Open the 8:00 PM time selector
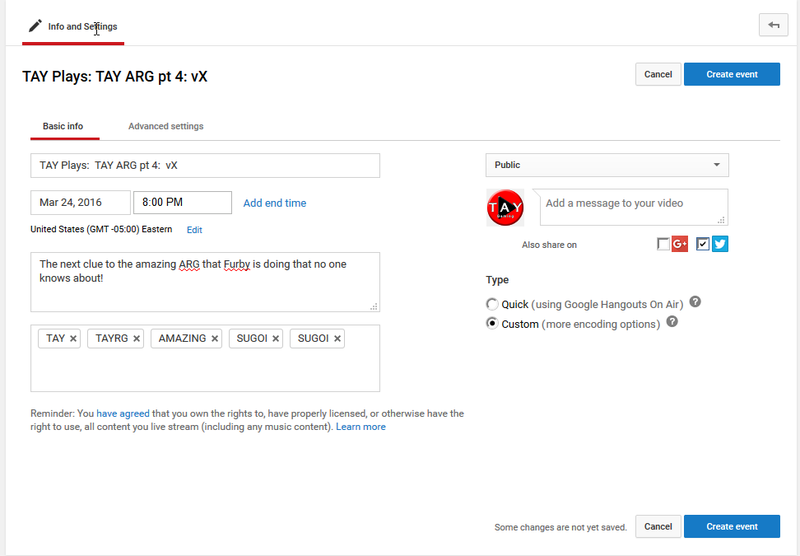800x556 pixels. pyautogui.click(x=182, y=203)
